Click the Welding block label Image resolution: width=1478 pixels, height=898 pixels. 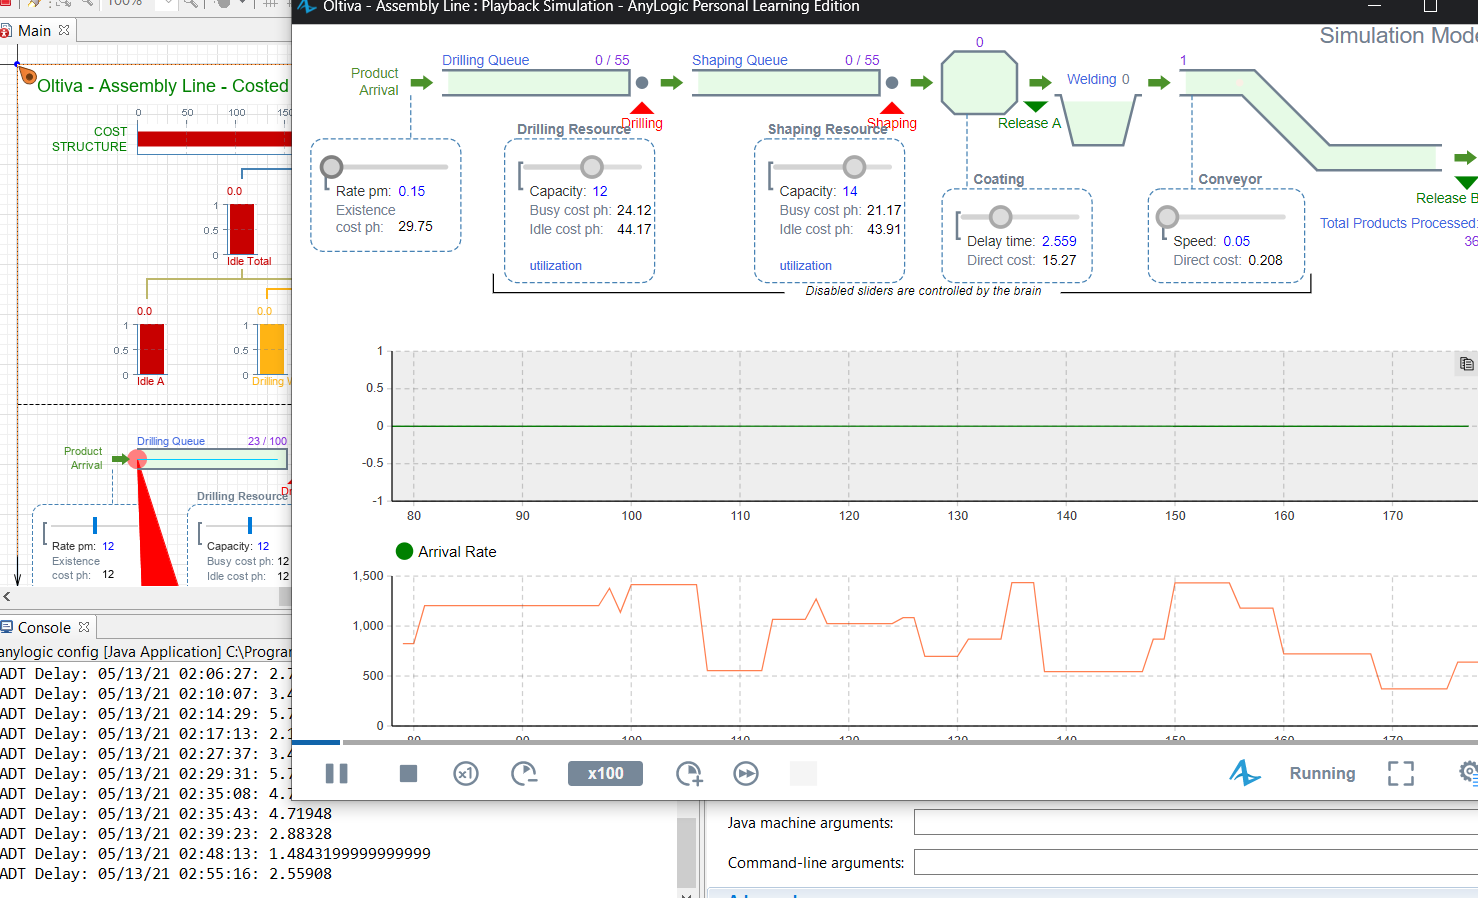1091,79
